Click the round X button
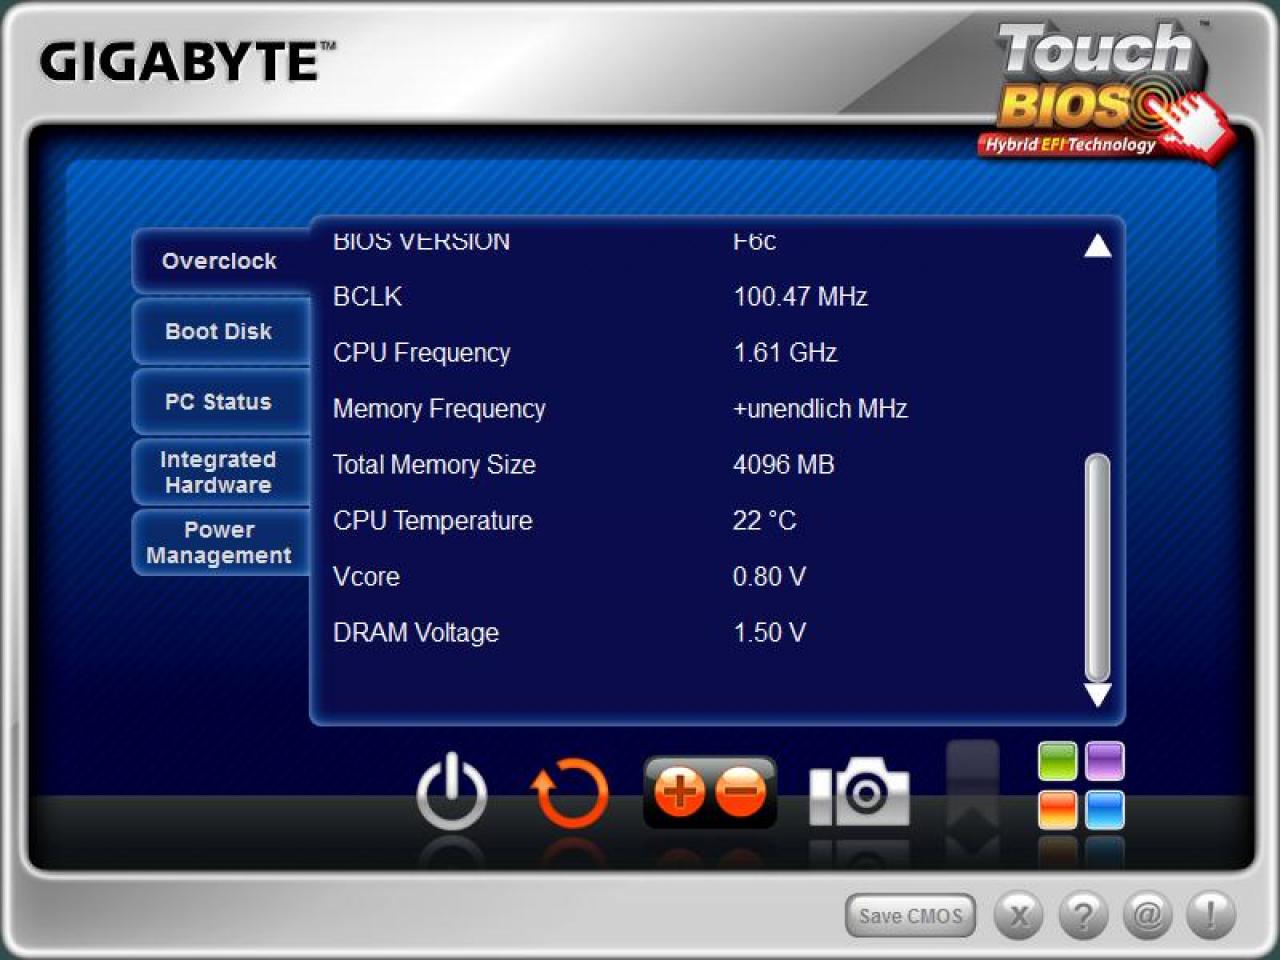The image size is (1280, 960). pyautogui.click(x=1018, y=915)
